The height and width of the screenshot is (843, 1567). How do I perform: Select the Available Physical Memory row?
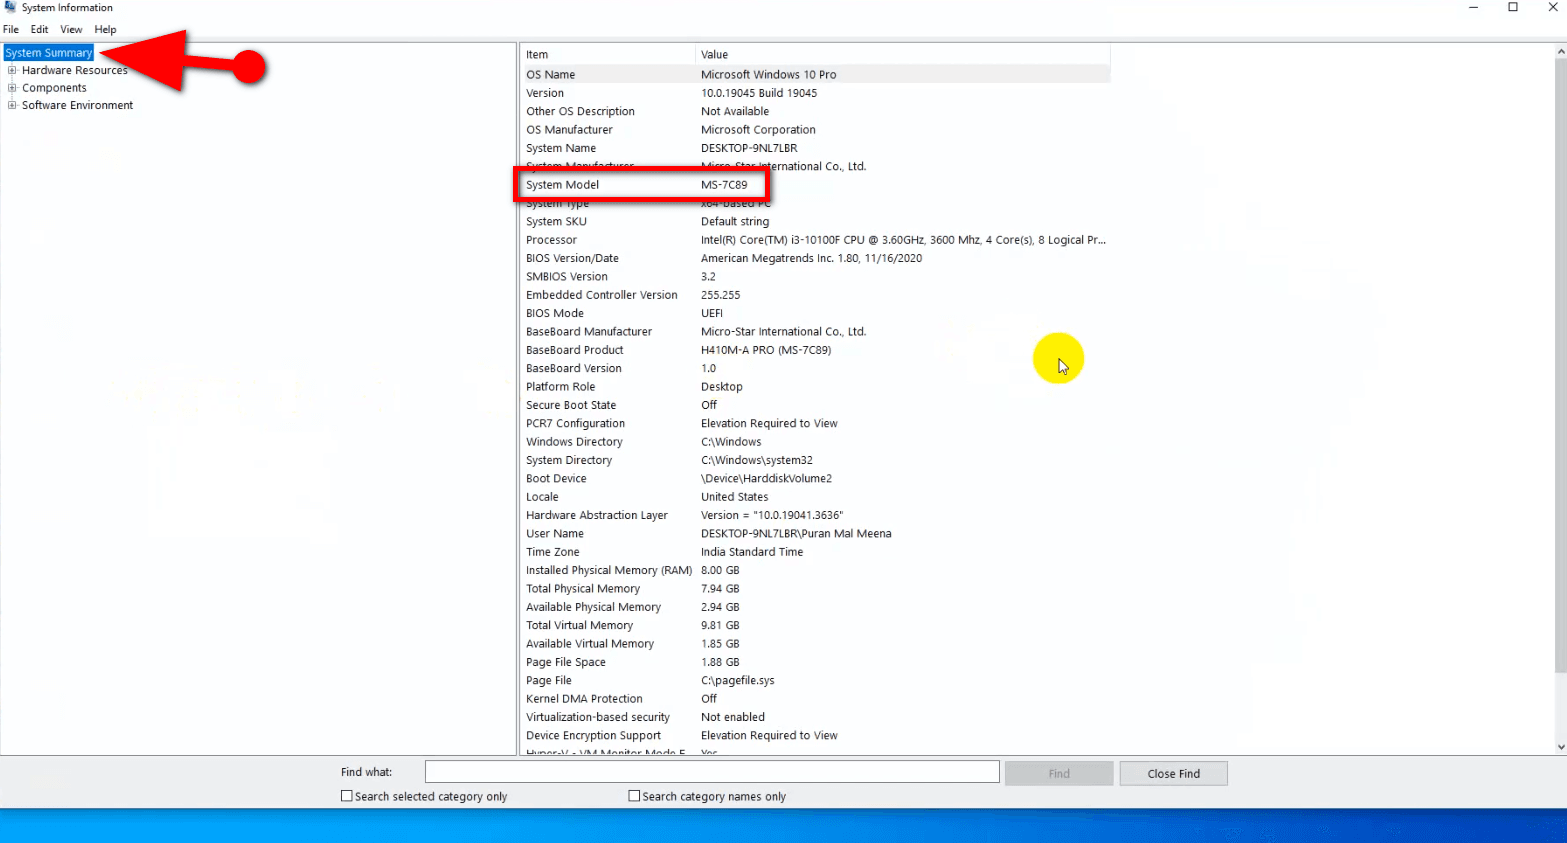pyautogui.click(x=815, y=606)
